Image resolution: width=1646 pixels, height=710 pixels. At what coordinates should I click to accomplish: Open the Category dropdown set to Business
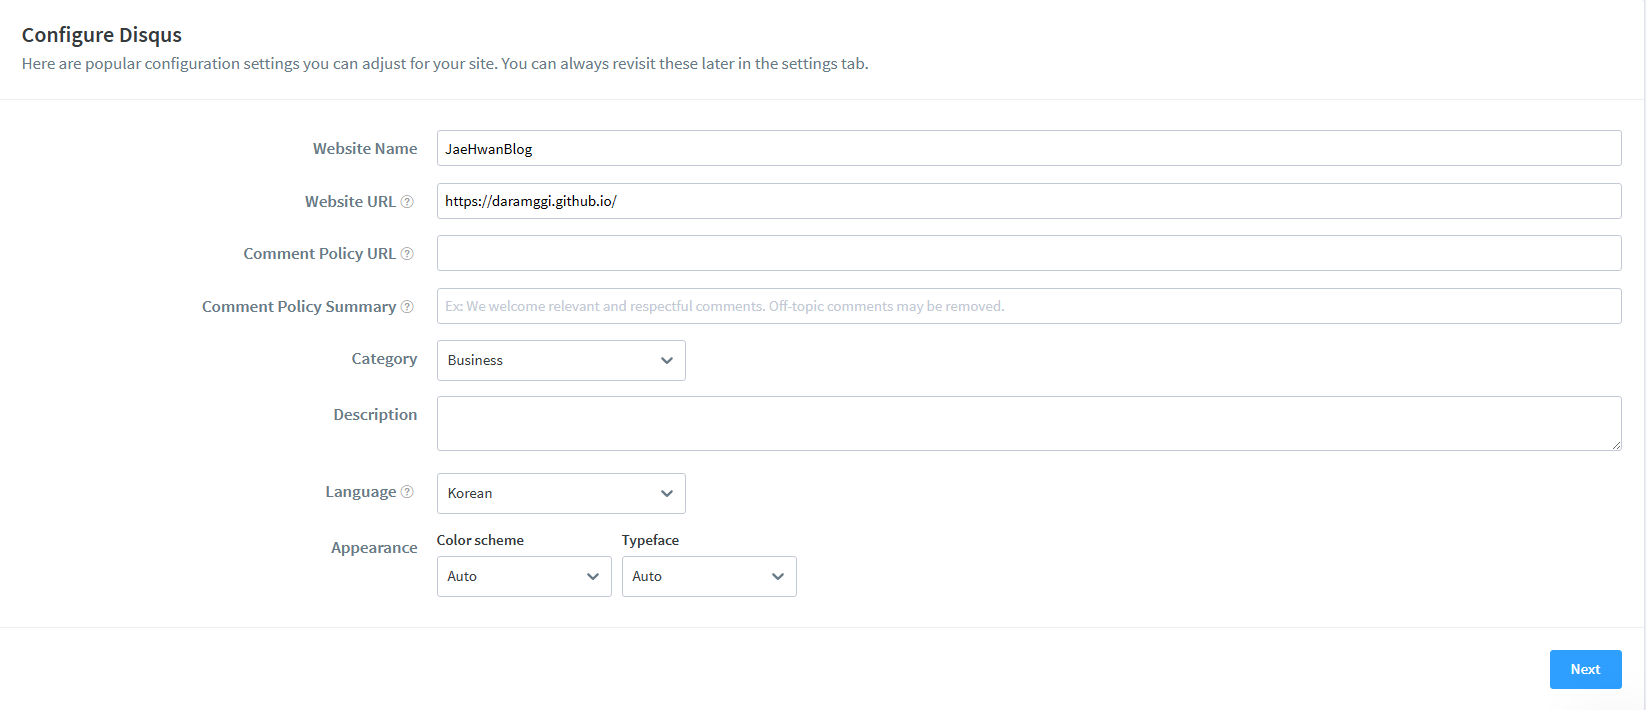[x=561, y=360]
